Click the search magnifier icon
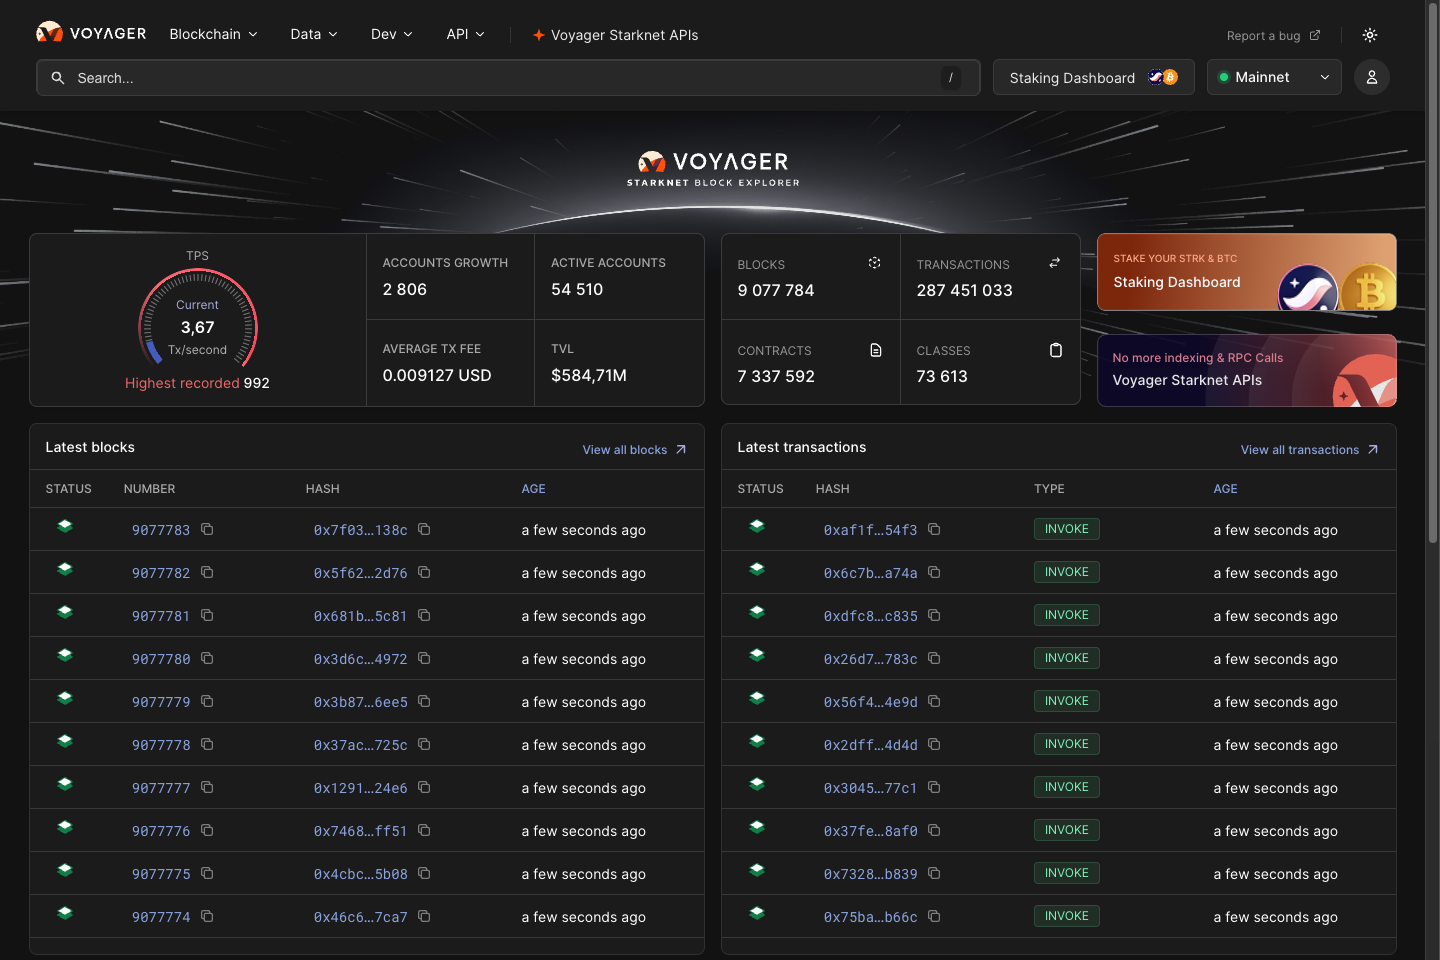This screenshot has width=1440, height=960. [58, 77]
